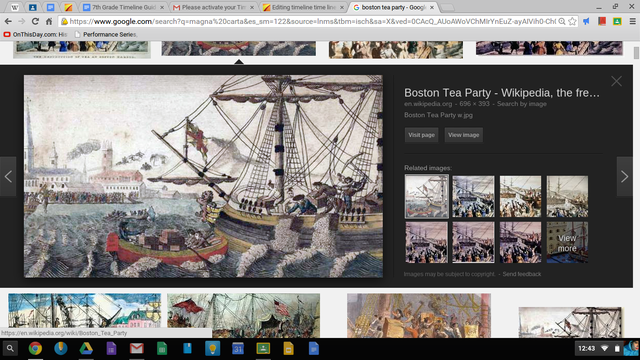Image resolution: width=640 pixels, height=360 pixels.
Task: Open Google Slides yellow shelf icon
Action: click(289, 349)
